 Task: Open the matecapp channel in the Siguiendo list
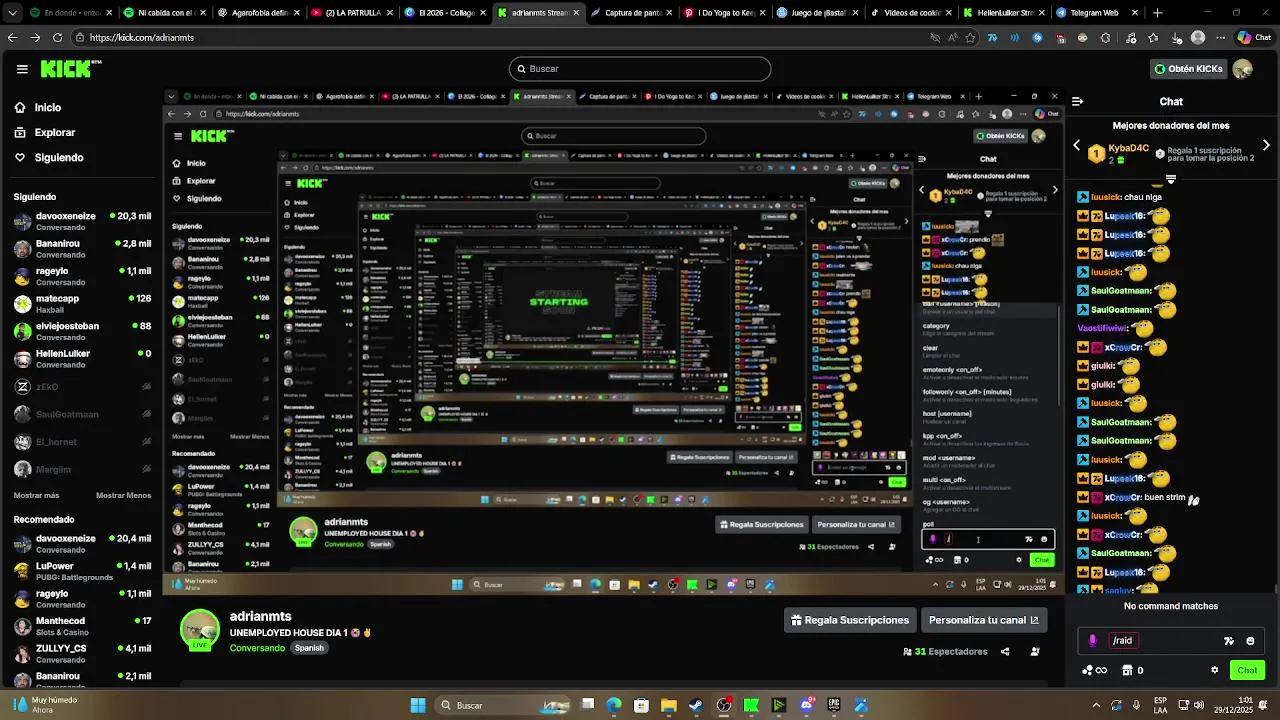coord(82,304)
